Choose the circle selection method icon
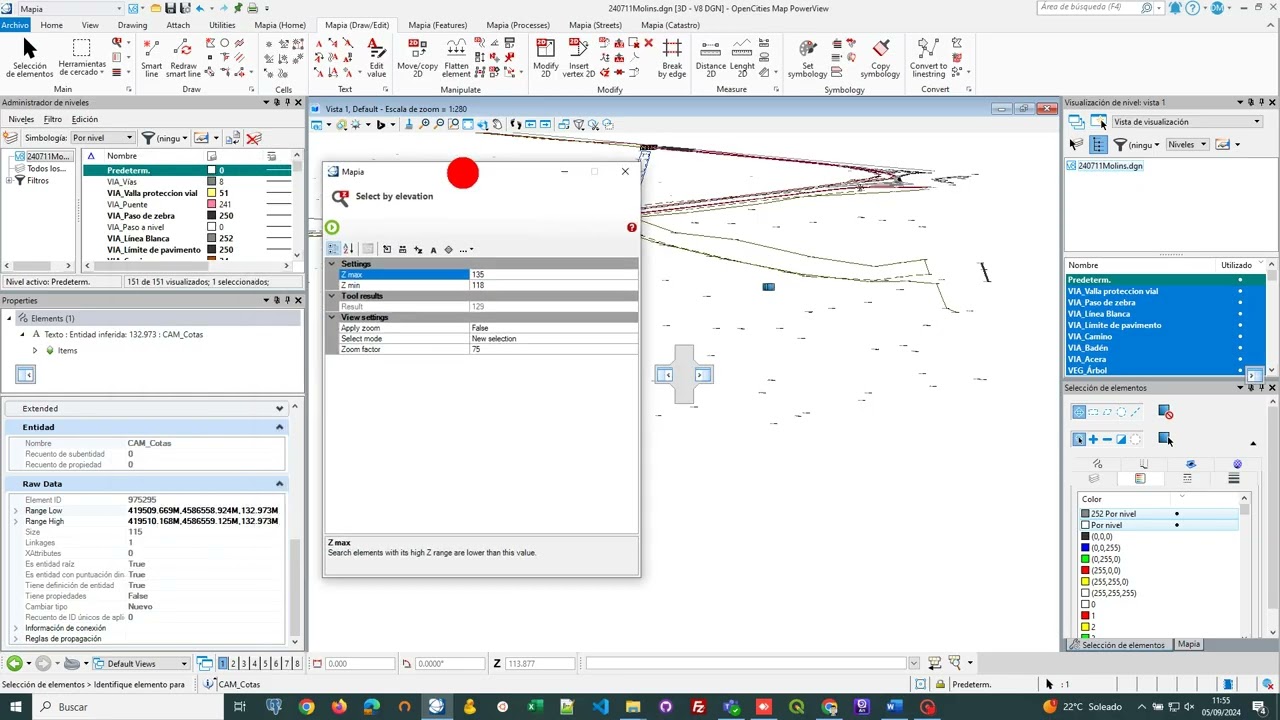 click(x=1121, y=412)
